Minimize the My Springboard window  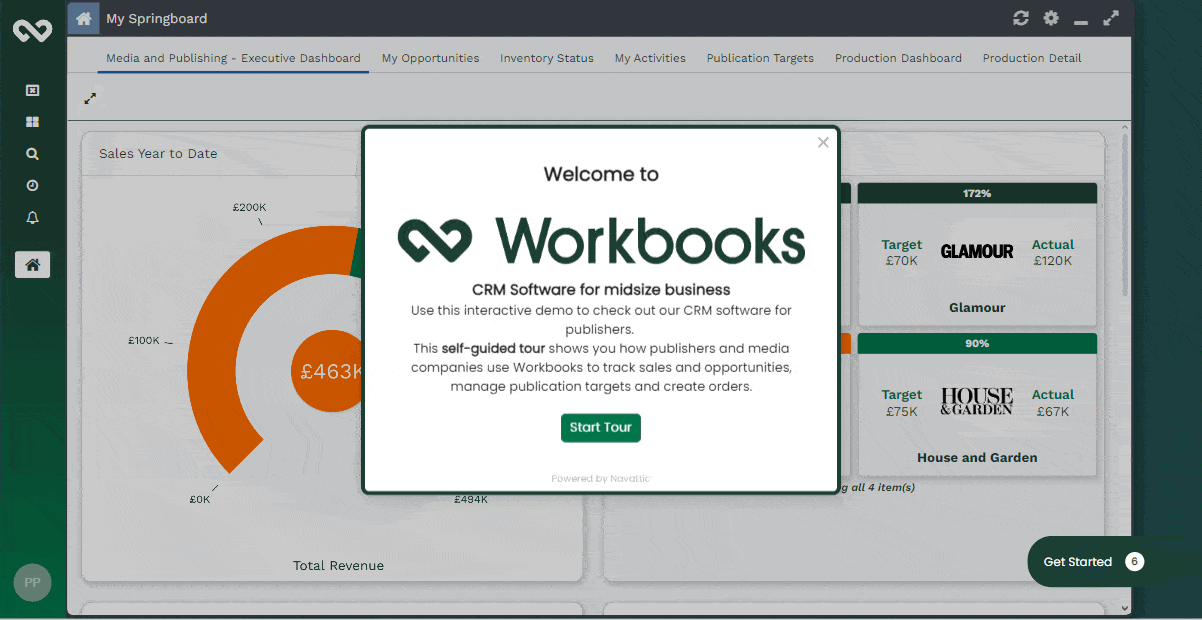click(1081, 20)
